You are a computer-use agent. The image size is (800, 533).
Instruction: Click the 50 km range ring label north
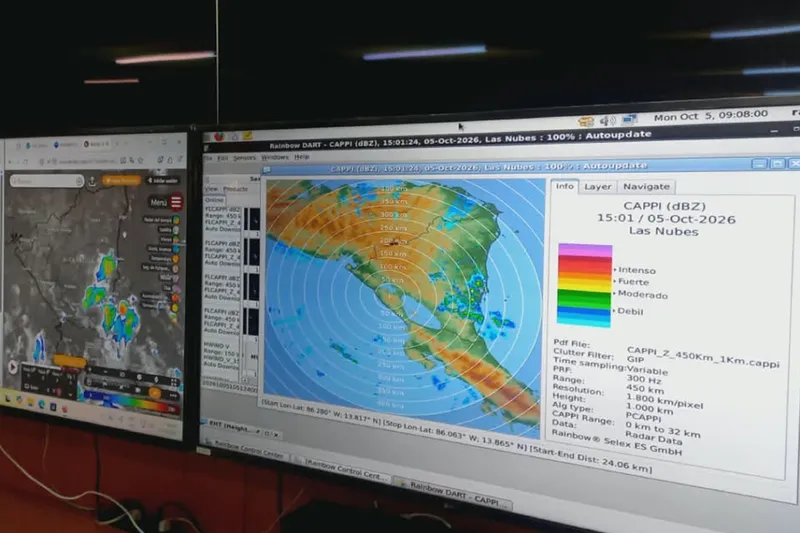tap(391, 280)
